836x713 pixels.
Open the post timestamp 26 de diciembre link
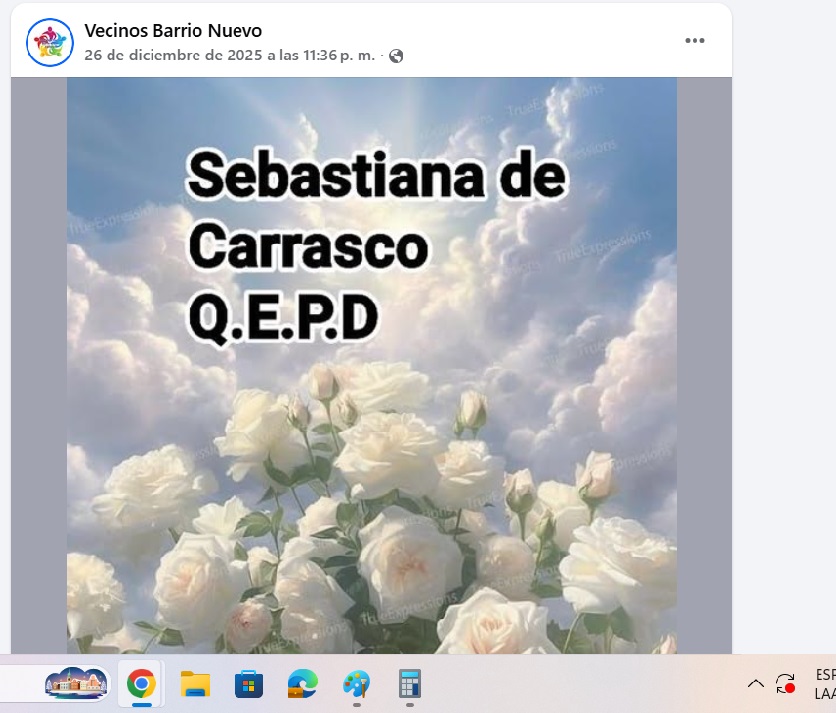coord(229,56)
